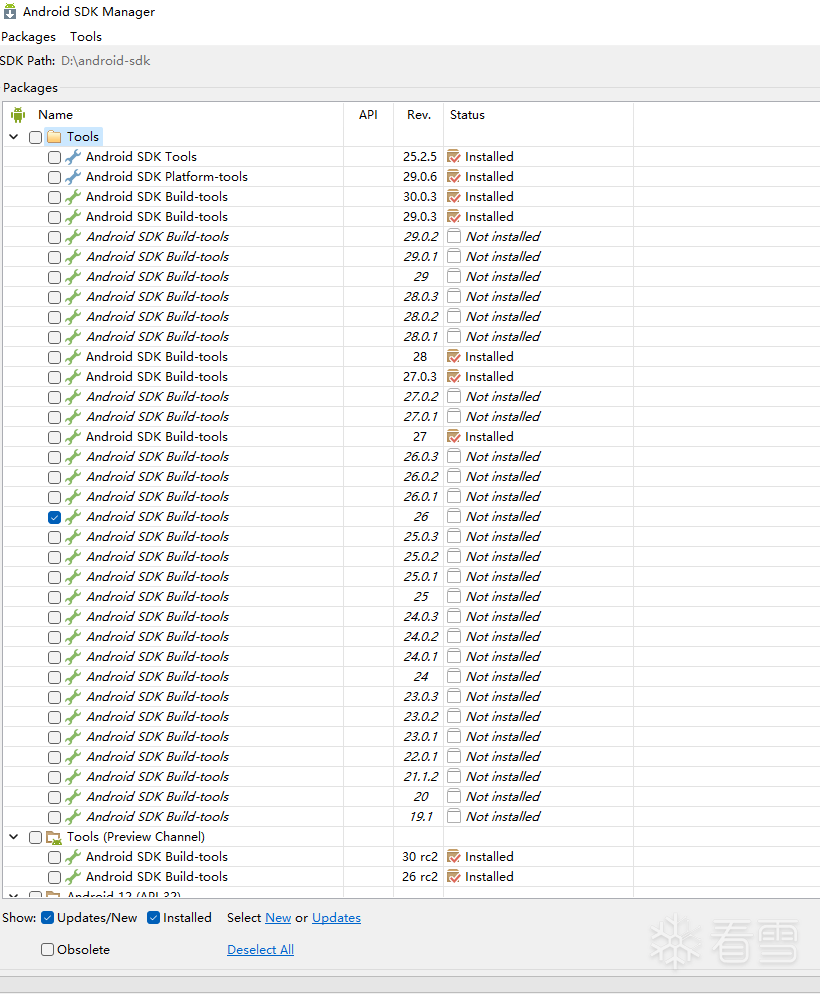The height and width of the screenshot is (994, 820).
Task: Click the Build-tools 30 rc2 wrench icon
Action: (73, 857)
